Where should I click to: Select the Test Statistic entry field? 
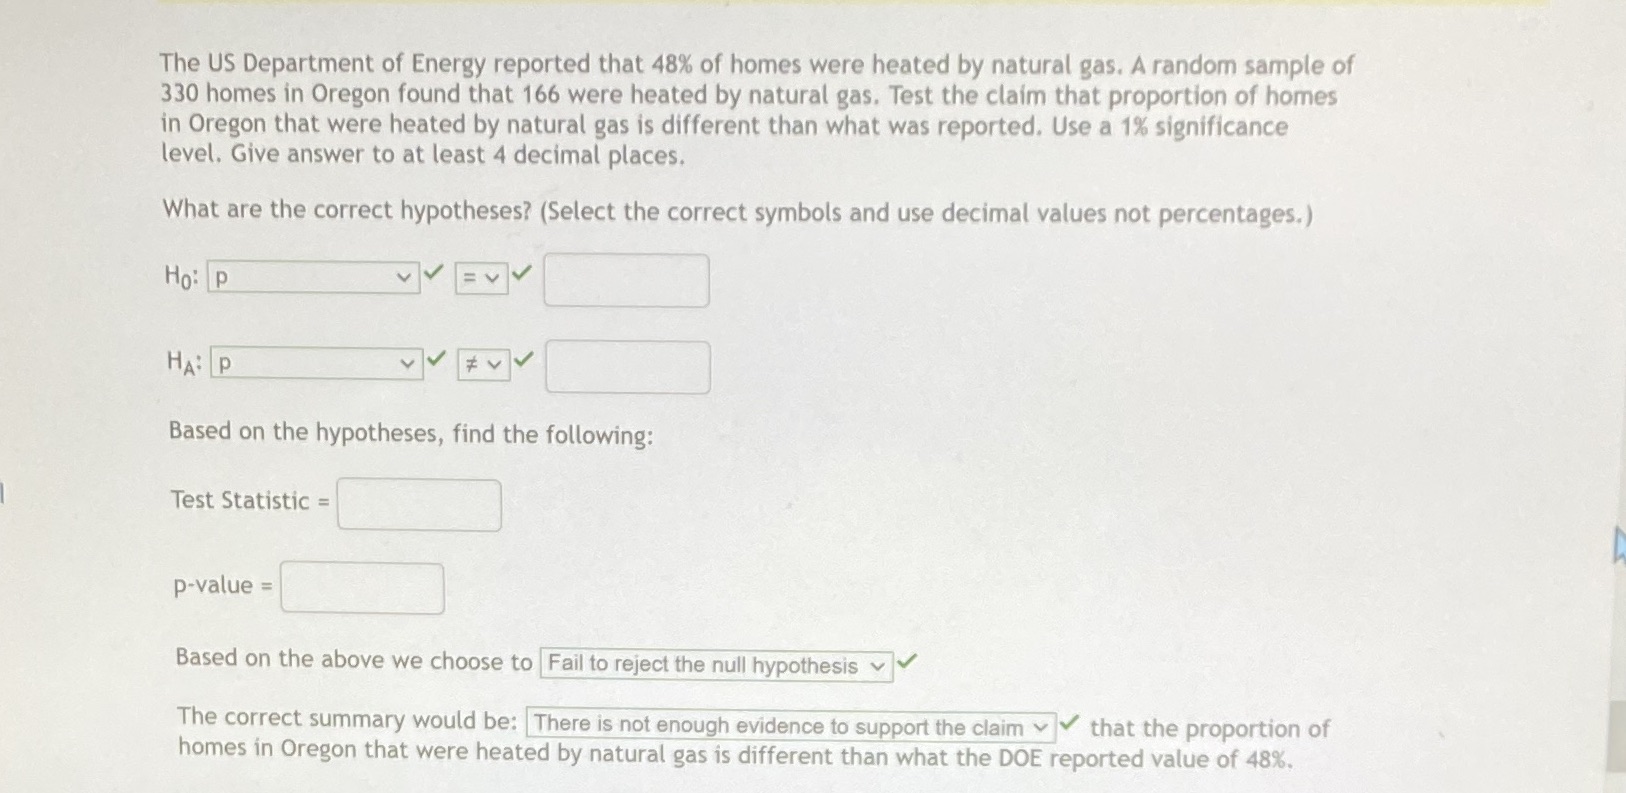pos(418,504)
